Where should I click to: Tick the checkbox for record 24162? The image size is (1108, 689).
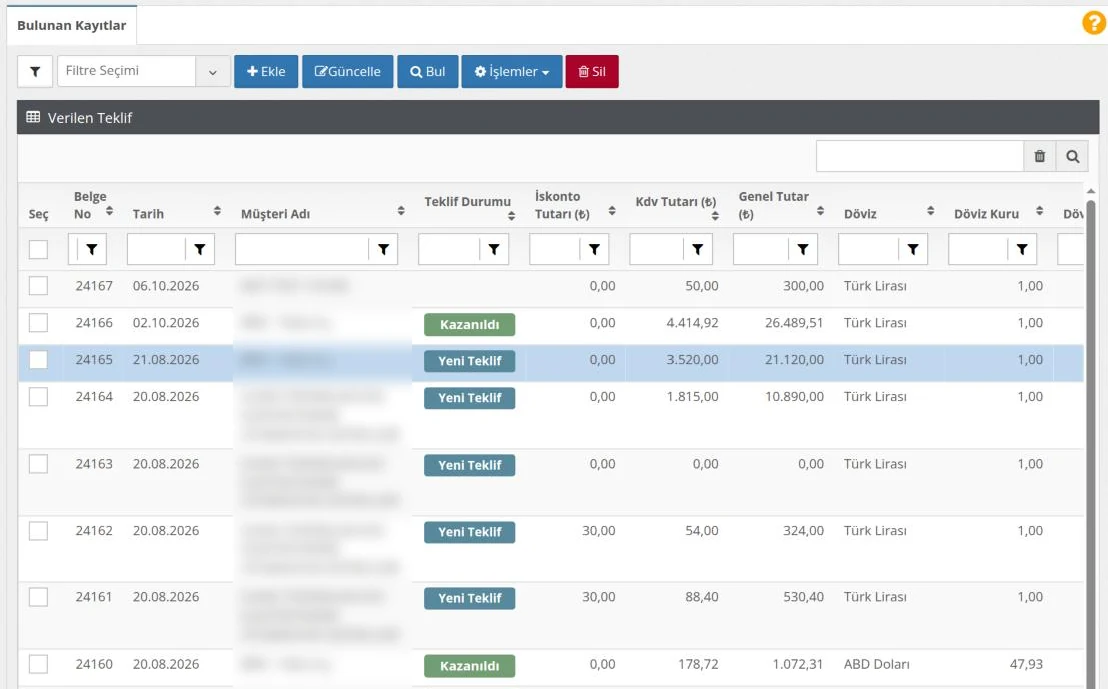point(38,531)
